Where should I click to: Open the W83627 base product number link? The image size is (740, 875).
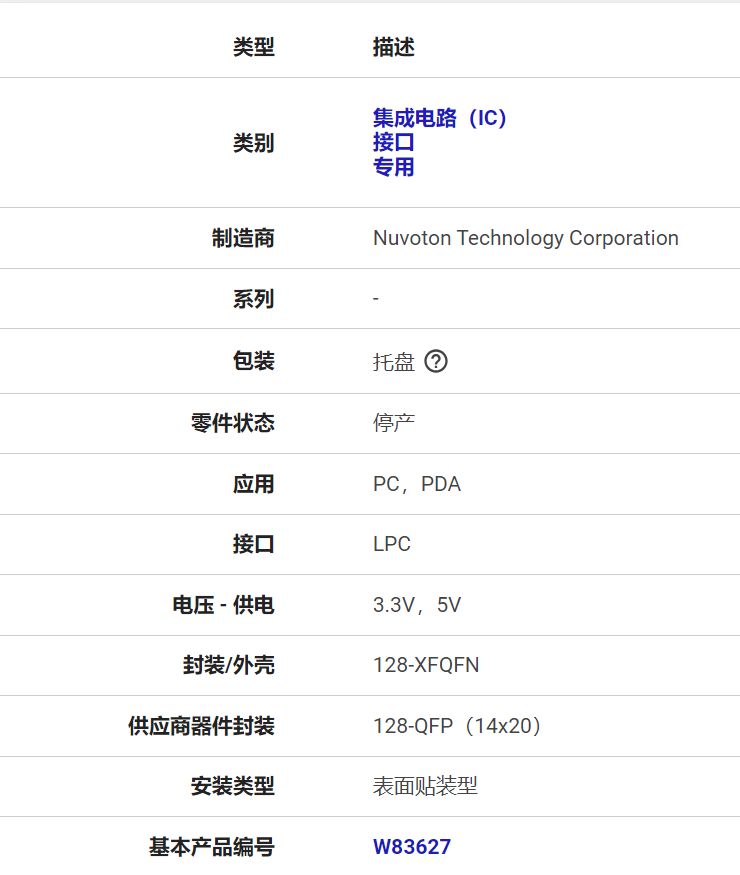pos(412,847)
